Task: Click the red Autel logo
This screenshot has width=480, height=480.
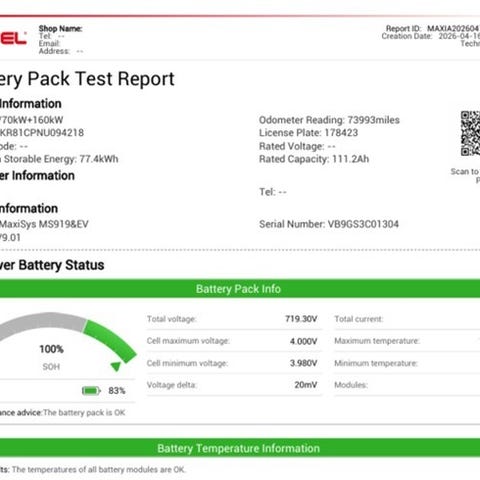Action: tap(13, 39)
